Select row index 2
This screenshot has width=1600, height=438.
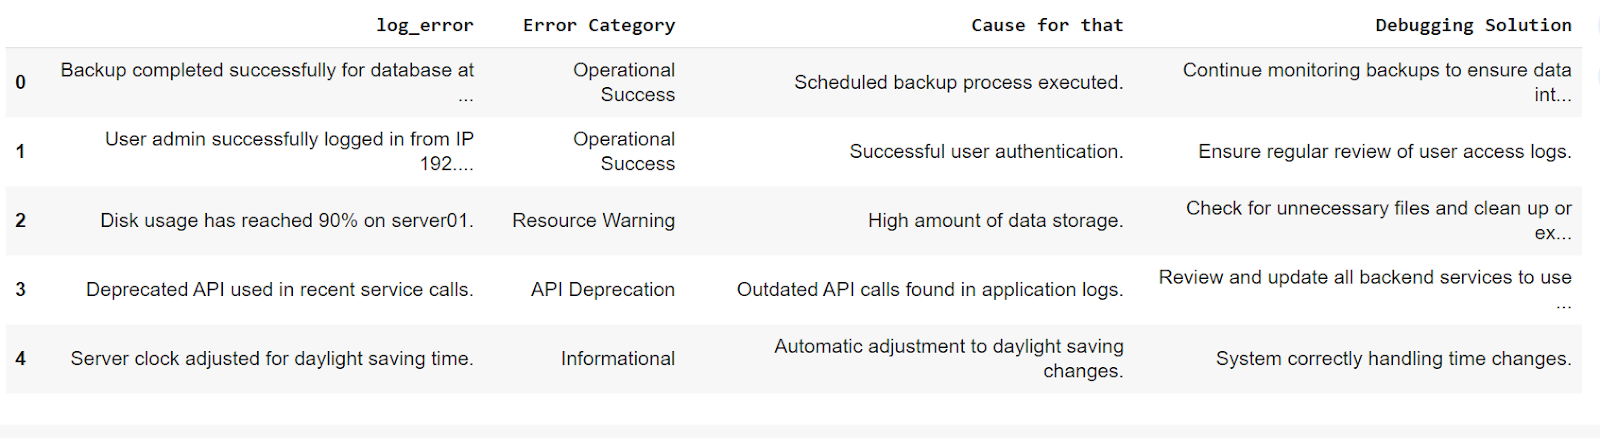point(20,220)
